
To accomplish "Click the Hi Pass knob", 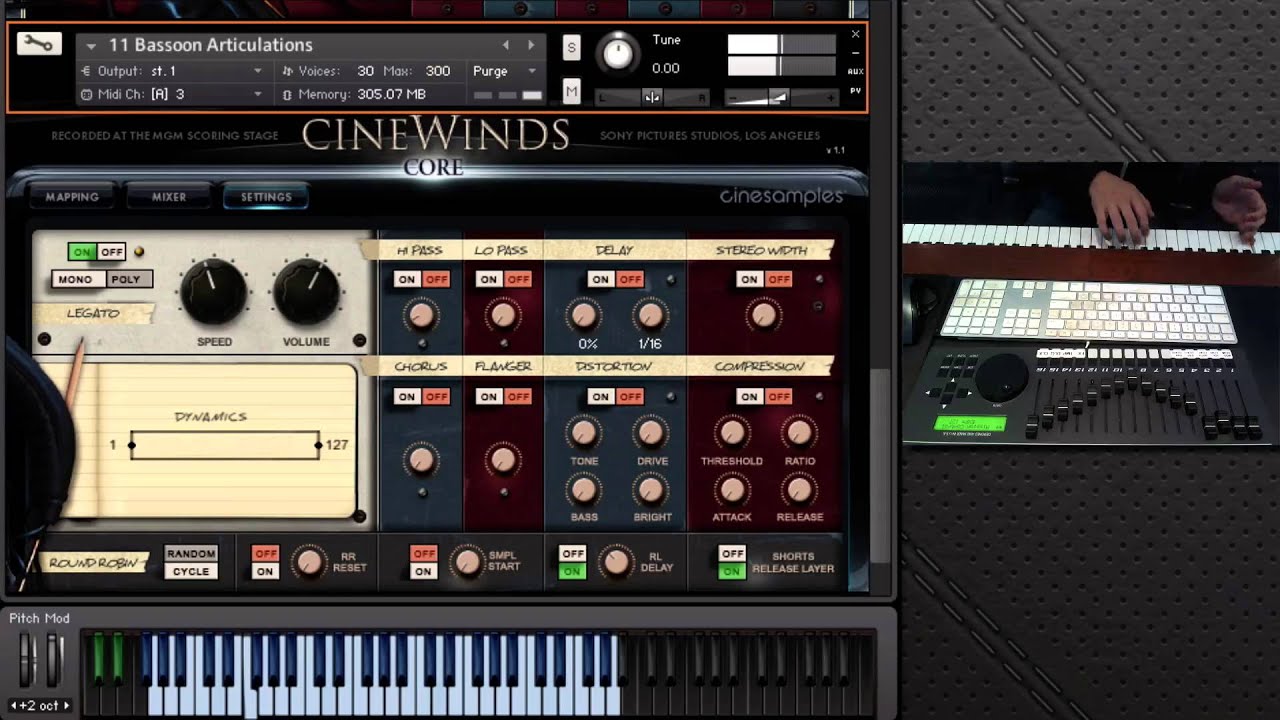I will point(421,316).
